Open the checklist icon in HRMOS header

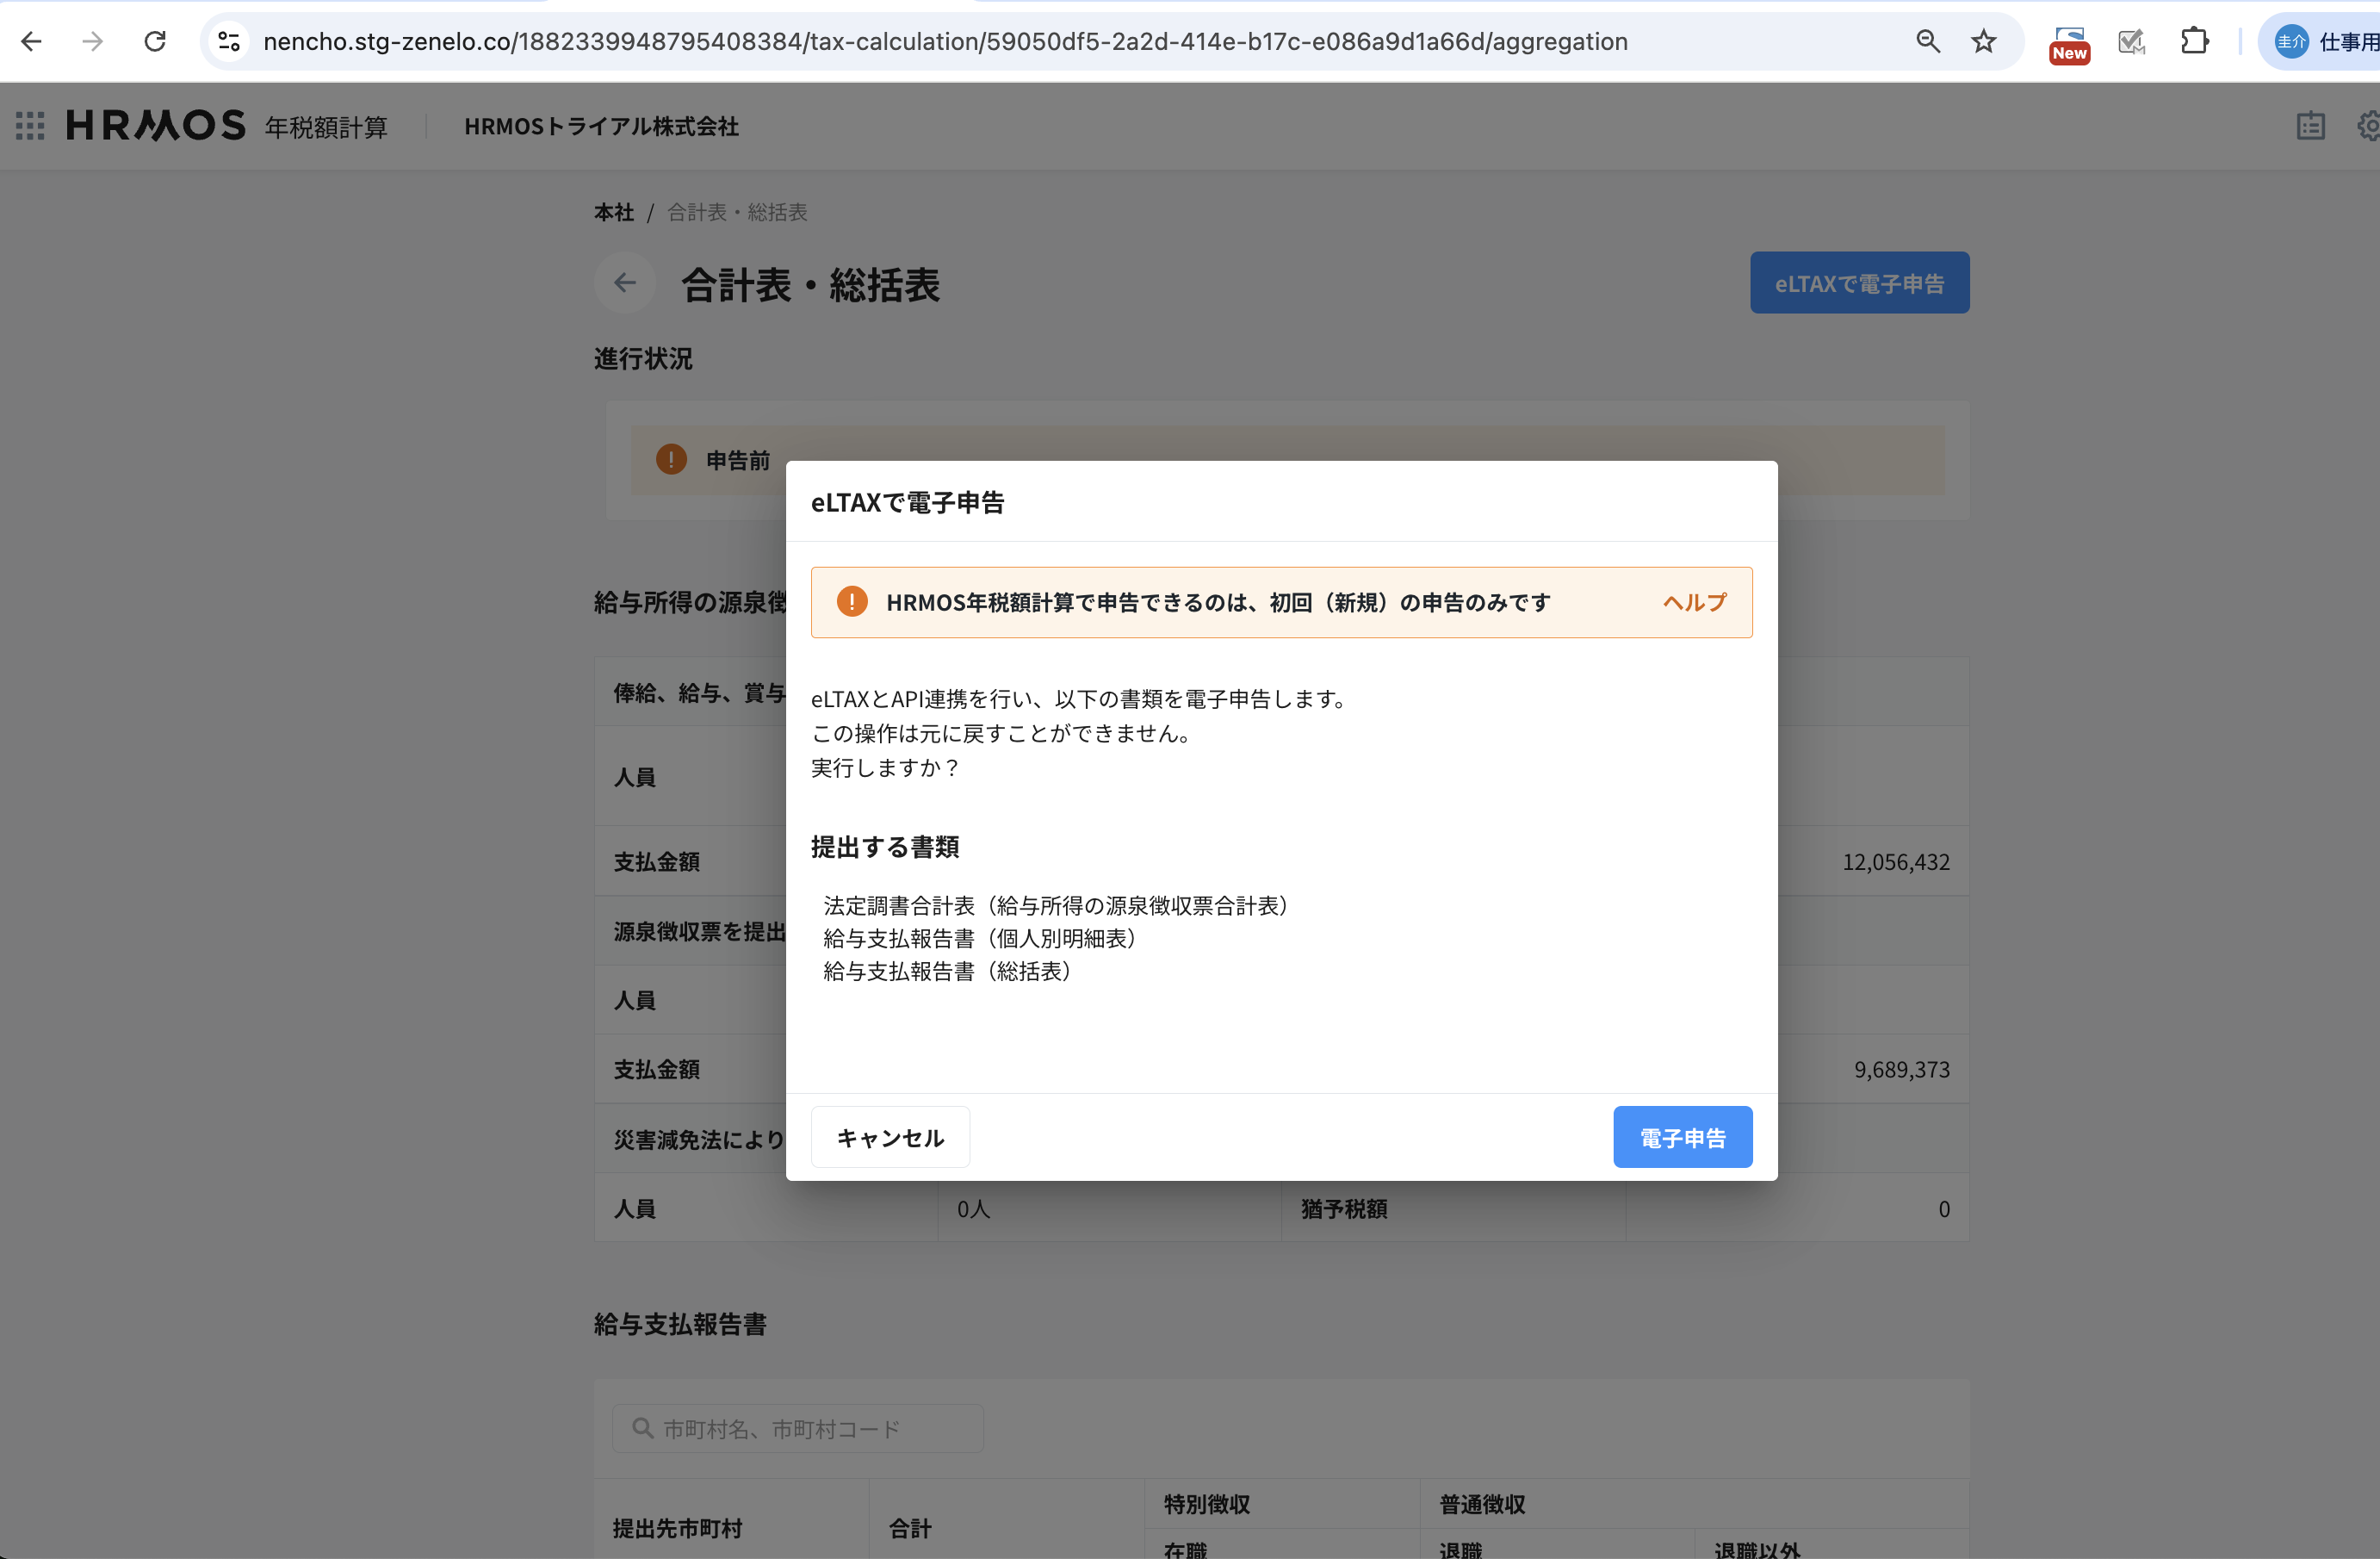tap(2310, 126)
